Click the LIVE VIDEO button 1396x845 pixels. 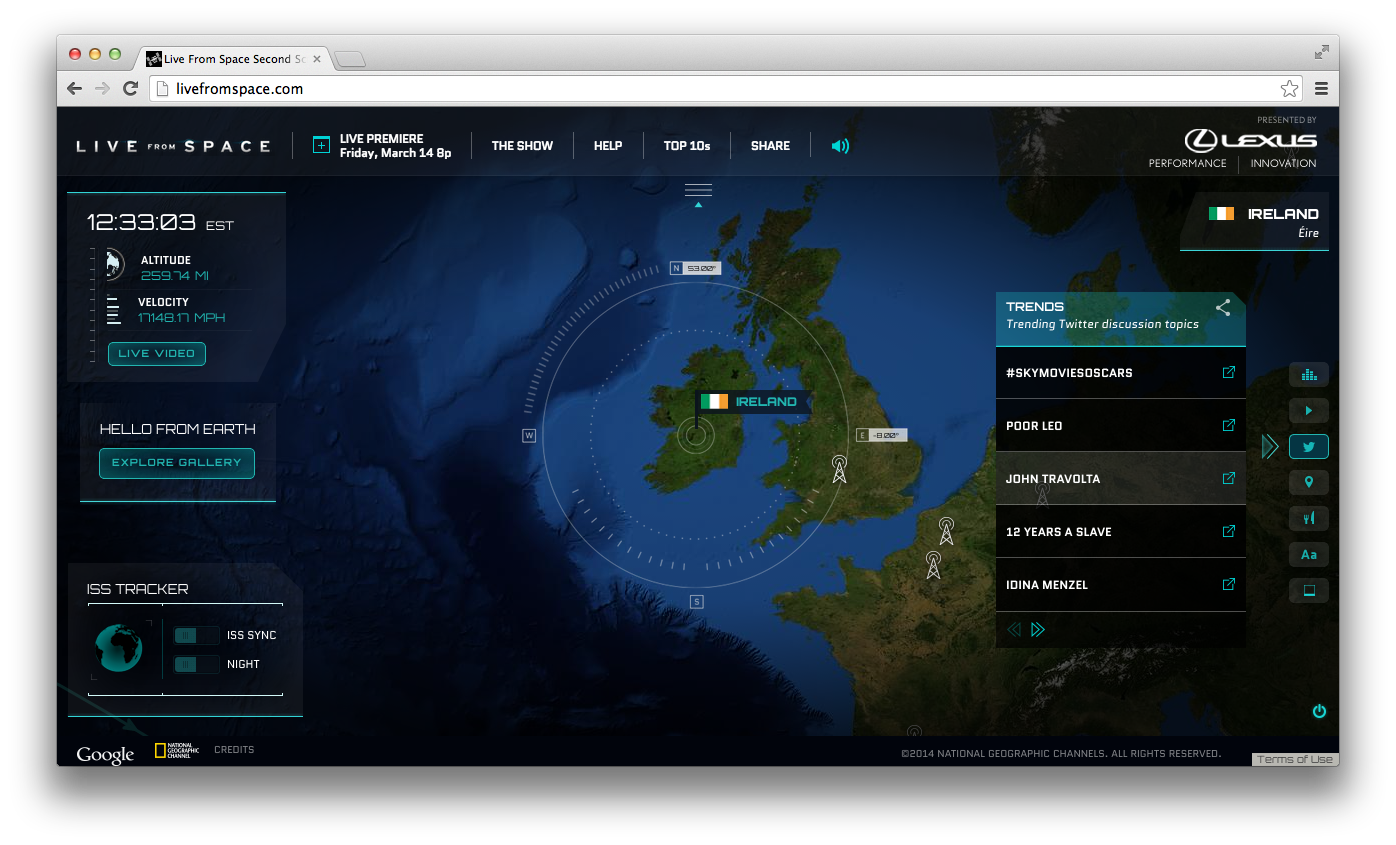(157, 353)
